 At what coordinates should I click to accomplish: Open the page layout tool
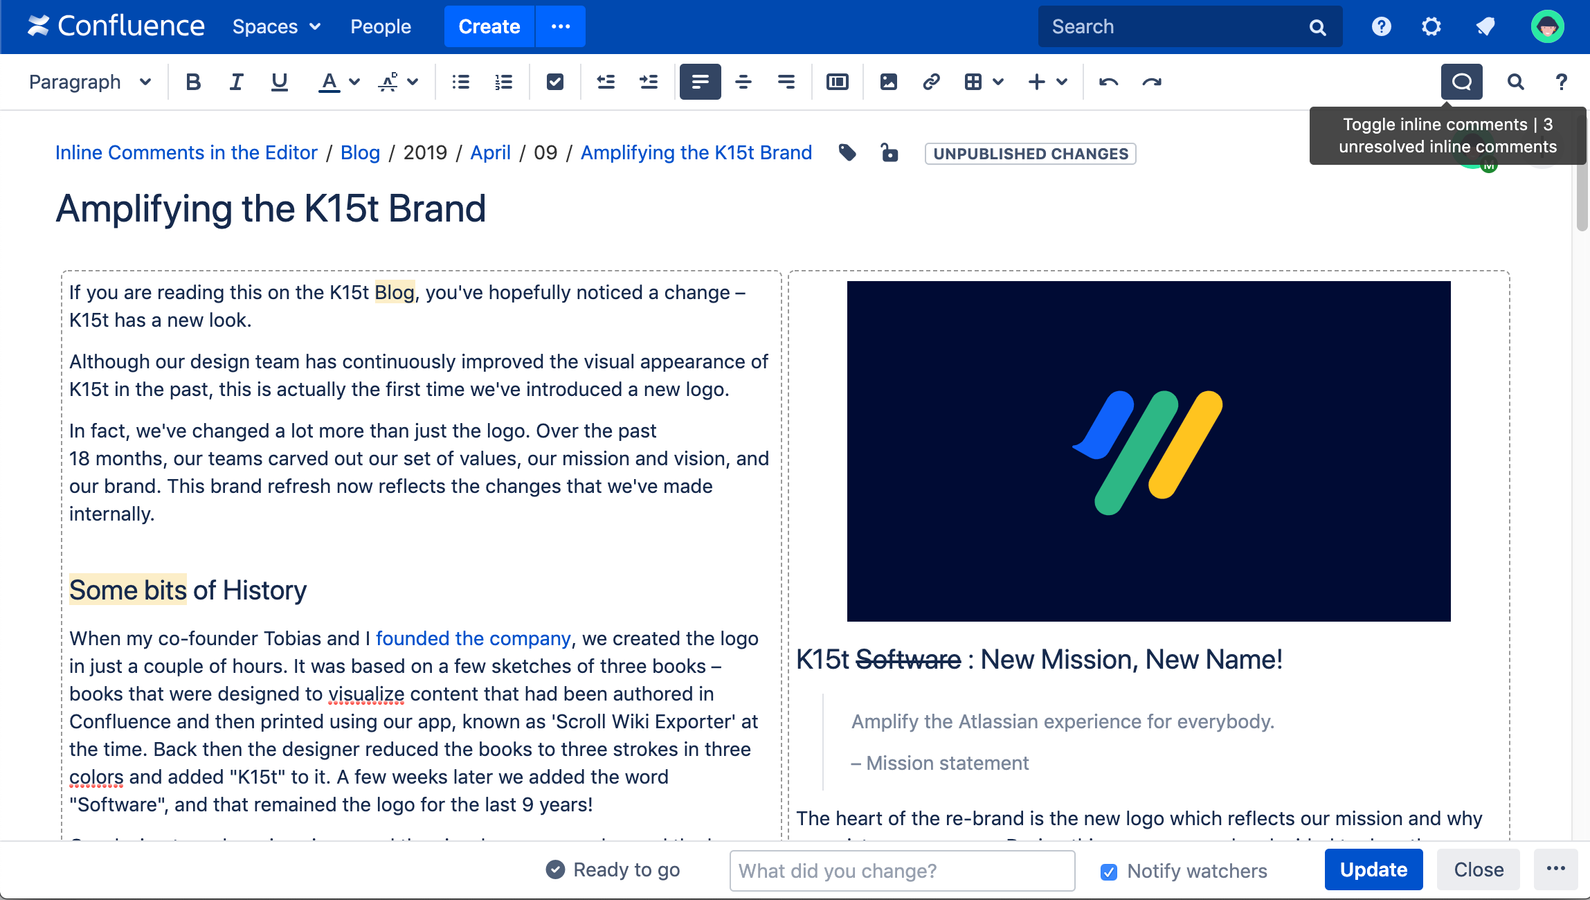point(838,82)
